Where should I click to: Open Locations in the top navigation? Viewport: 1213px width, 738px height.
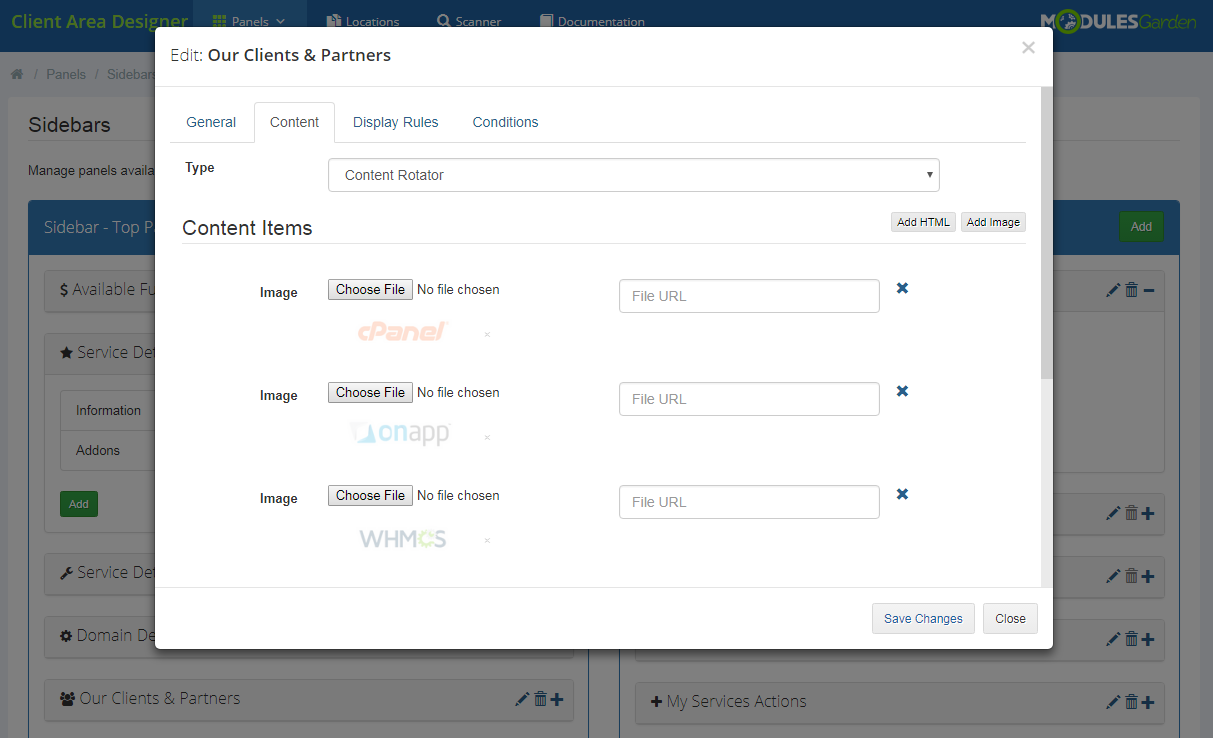click(x=364, y=21)
